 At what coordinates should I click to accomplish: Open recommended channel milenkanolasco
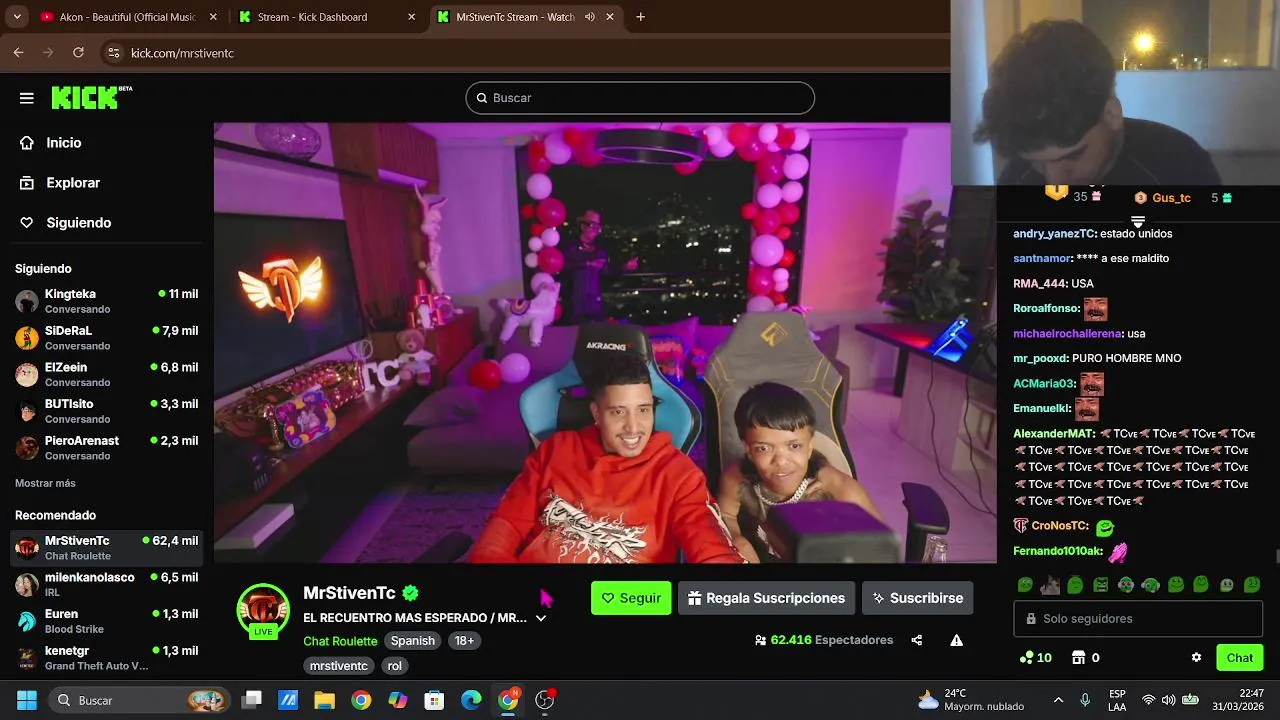click(x=106, y=585)
